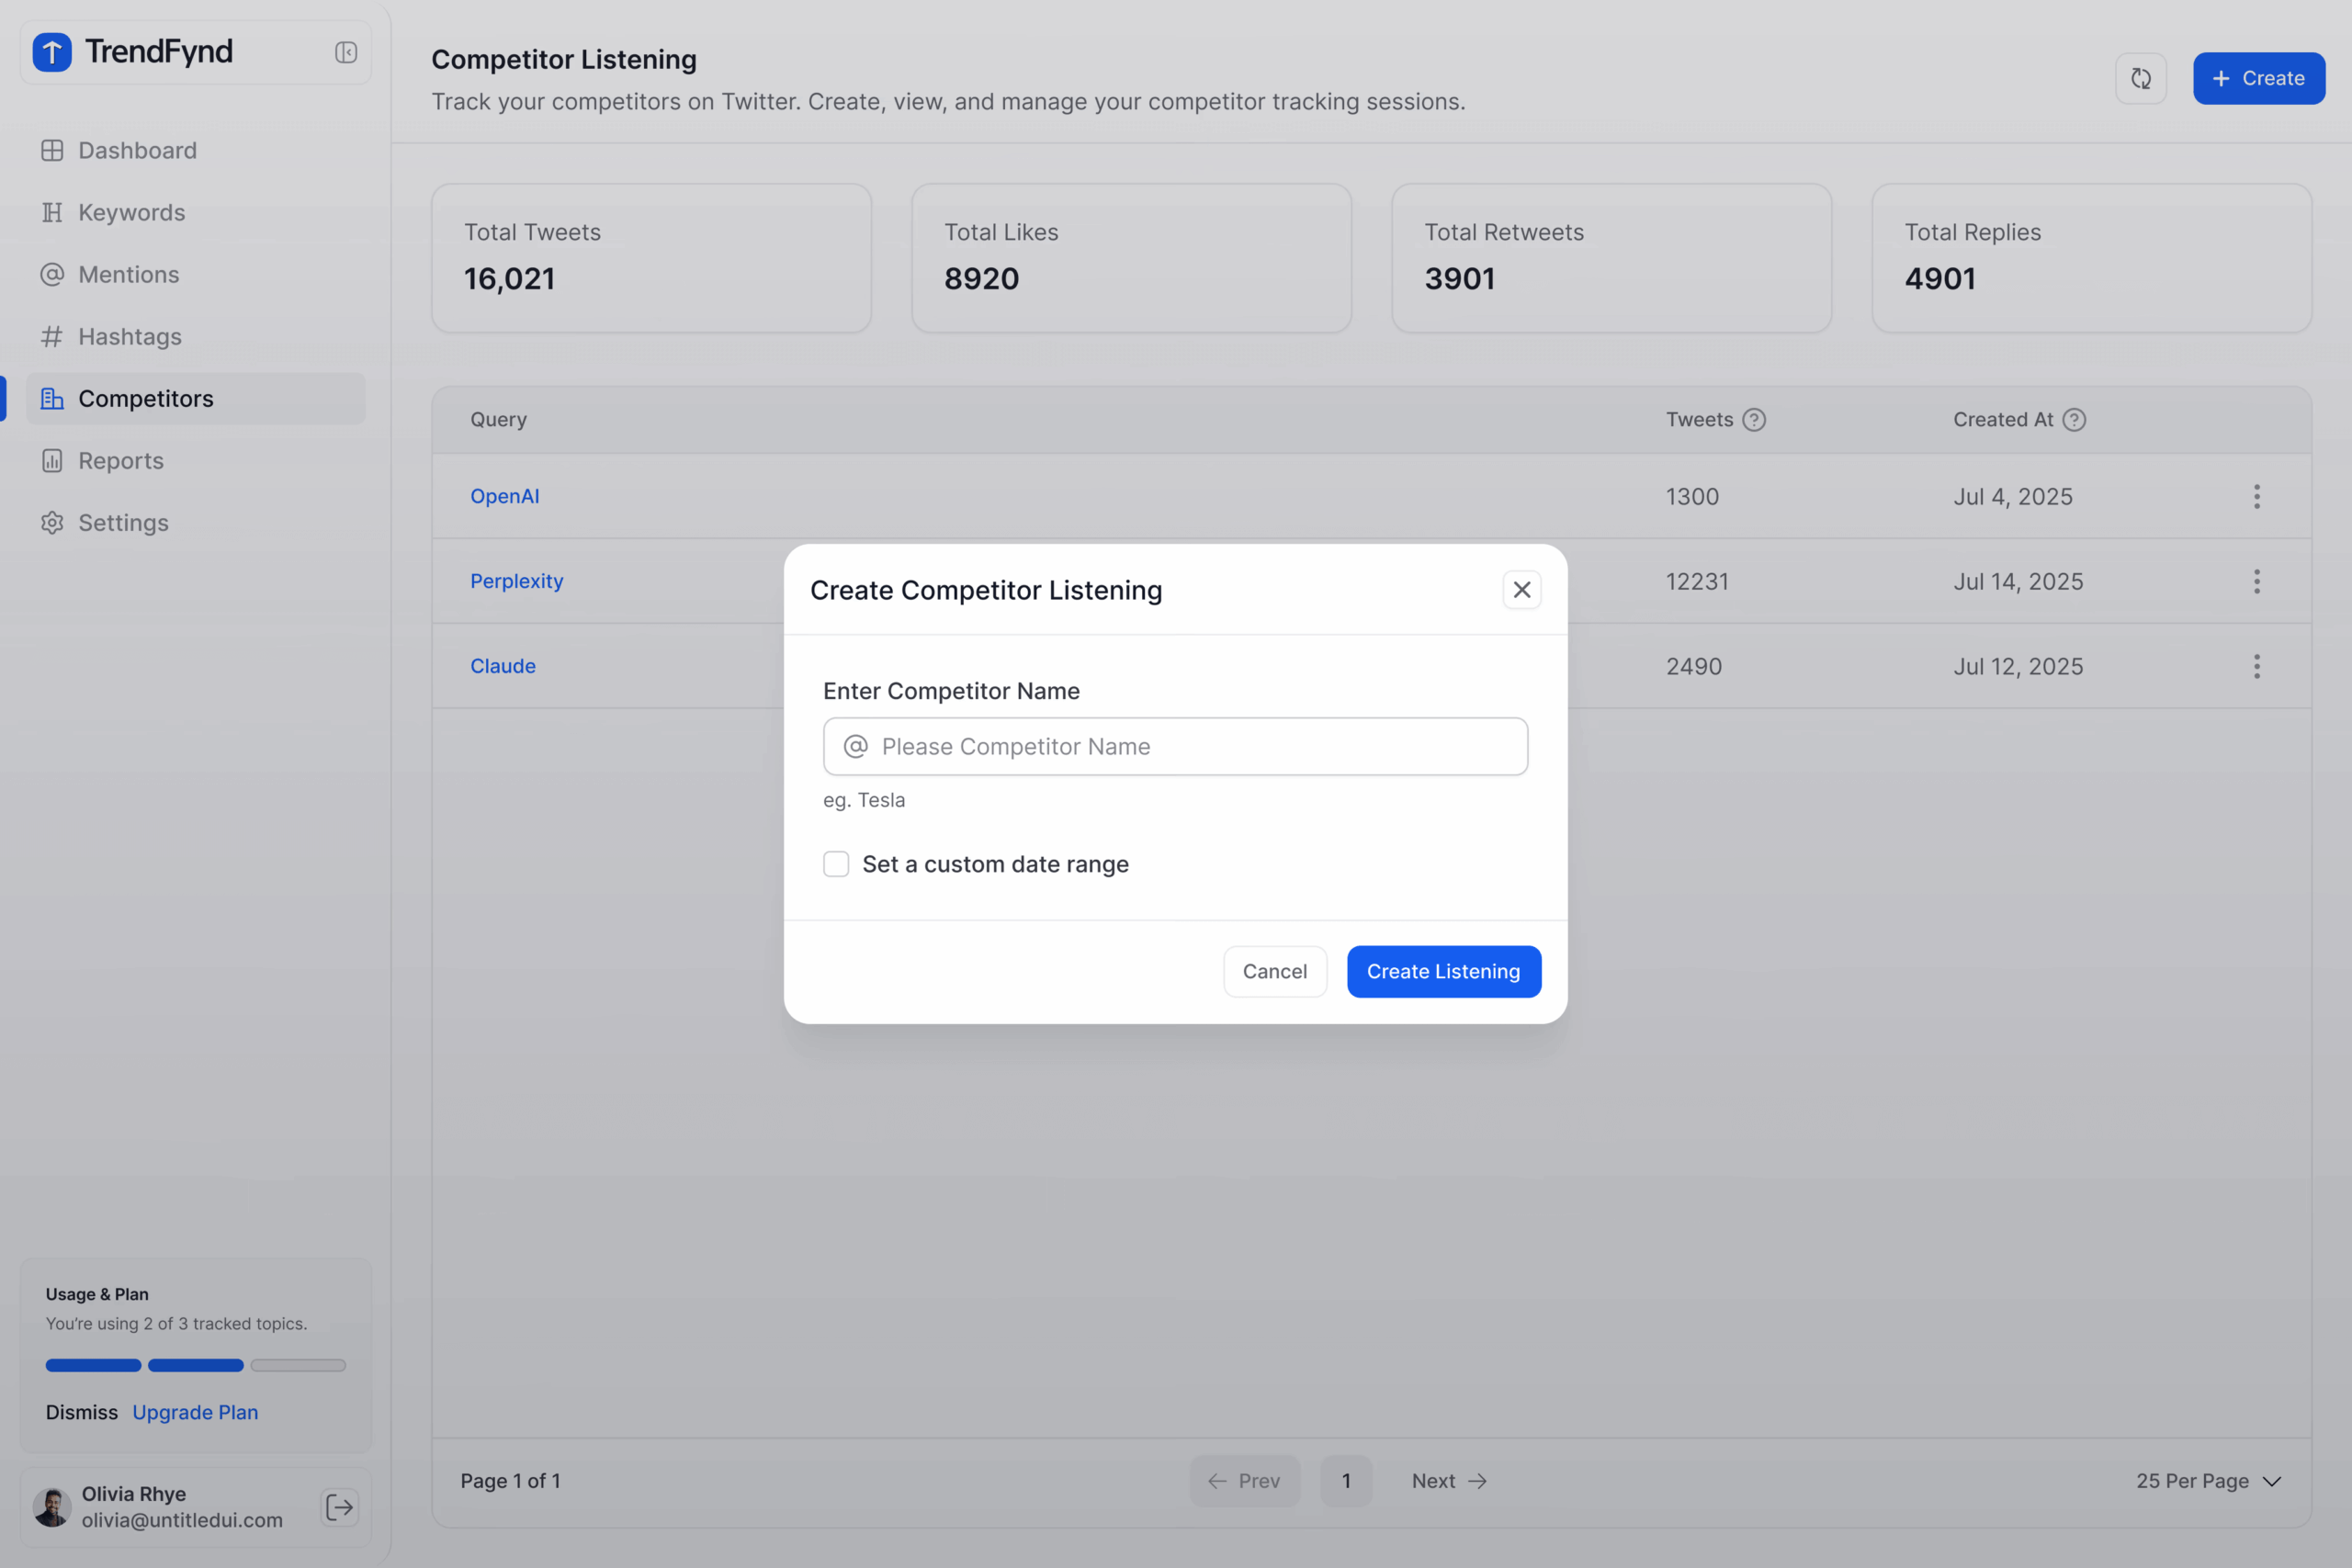Click the Next page button
Viewport: 2352px width, 1568px height.
pyautogui.click(x=1450, y=1481)
